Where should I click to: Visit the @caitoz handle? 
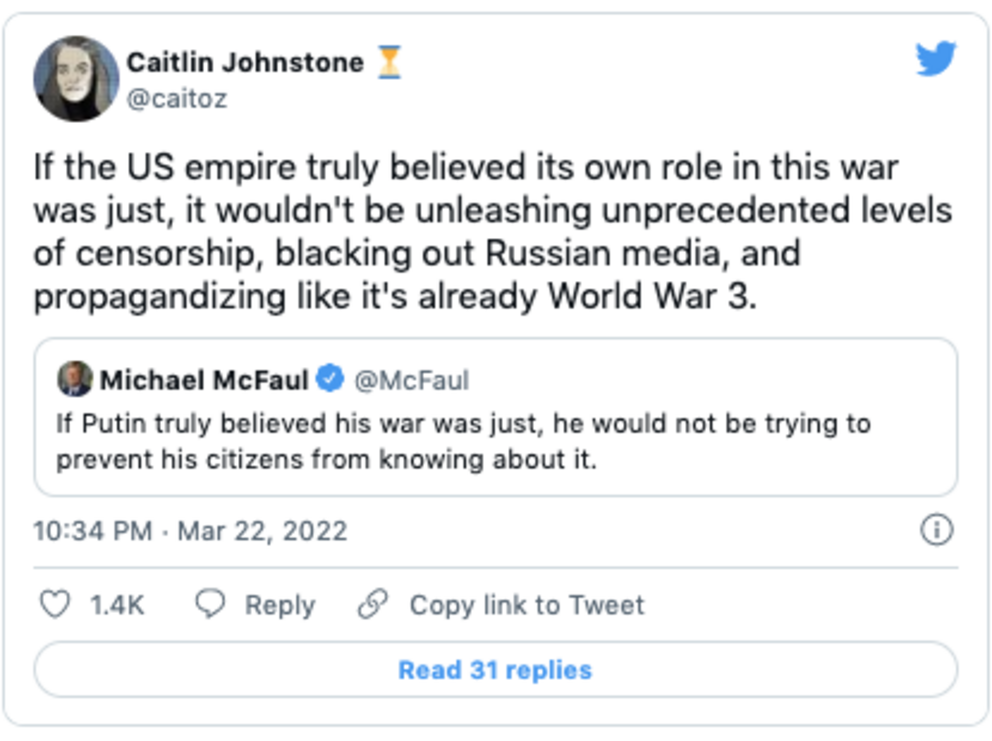click(x=176, y=99)
